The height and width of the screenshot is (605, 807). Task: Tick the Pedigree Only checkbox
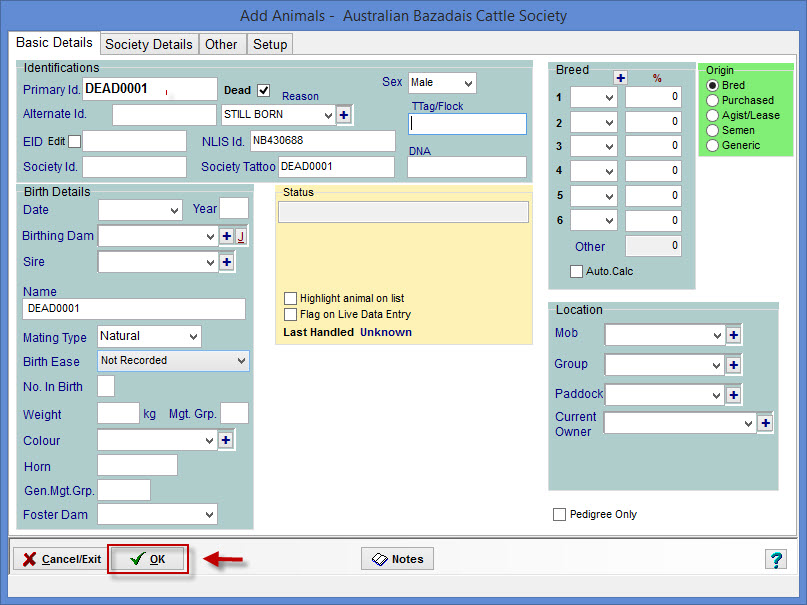559,514
